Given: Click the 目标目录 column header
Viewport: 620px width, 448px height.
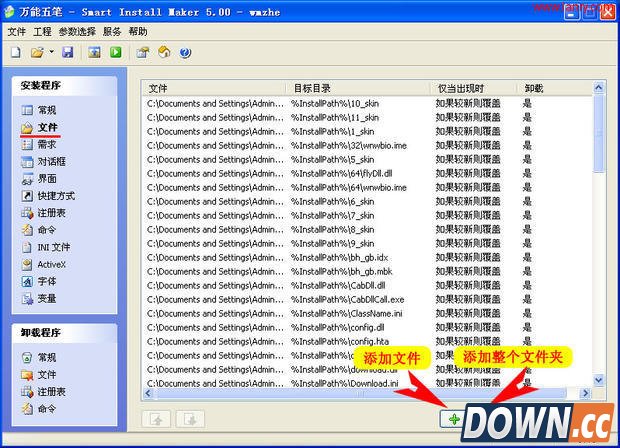Looking at the screenshot, I should tap(358, 88).
